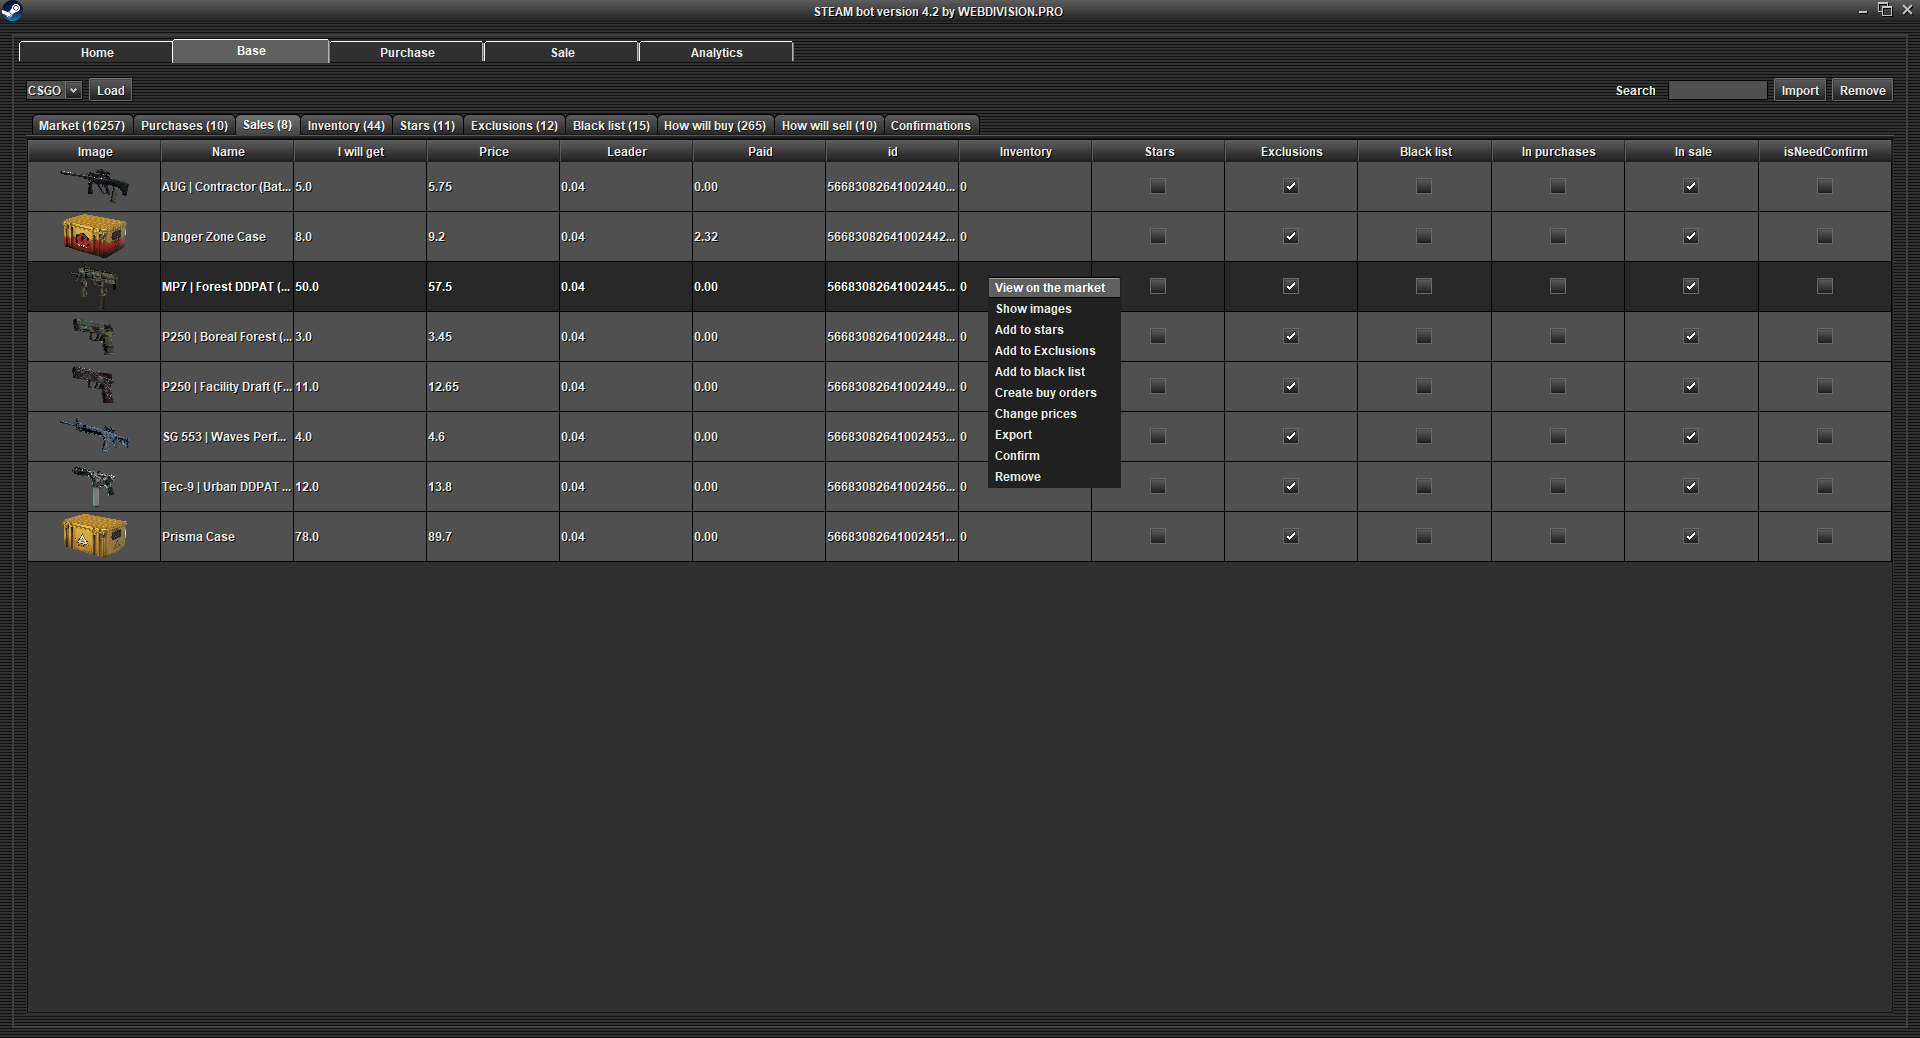Choose Change prices from context menu
The height and width of the screenshot is (1038, 1920).
click(1035, 414)
